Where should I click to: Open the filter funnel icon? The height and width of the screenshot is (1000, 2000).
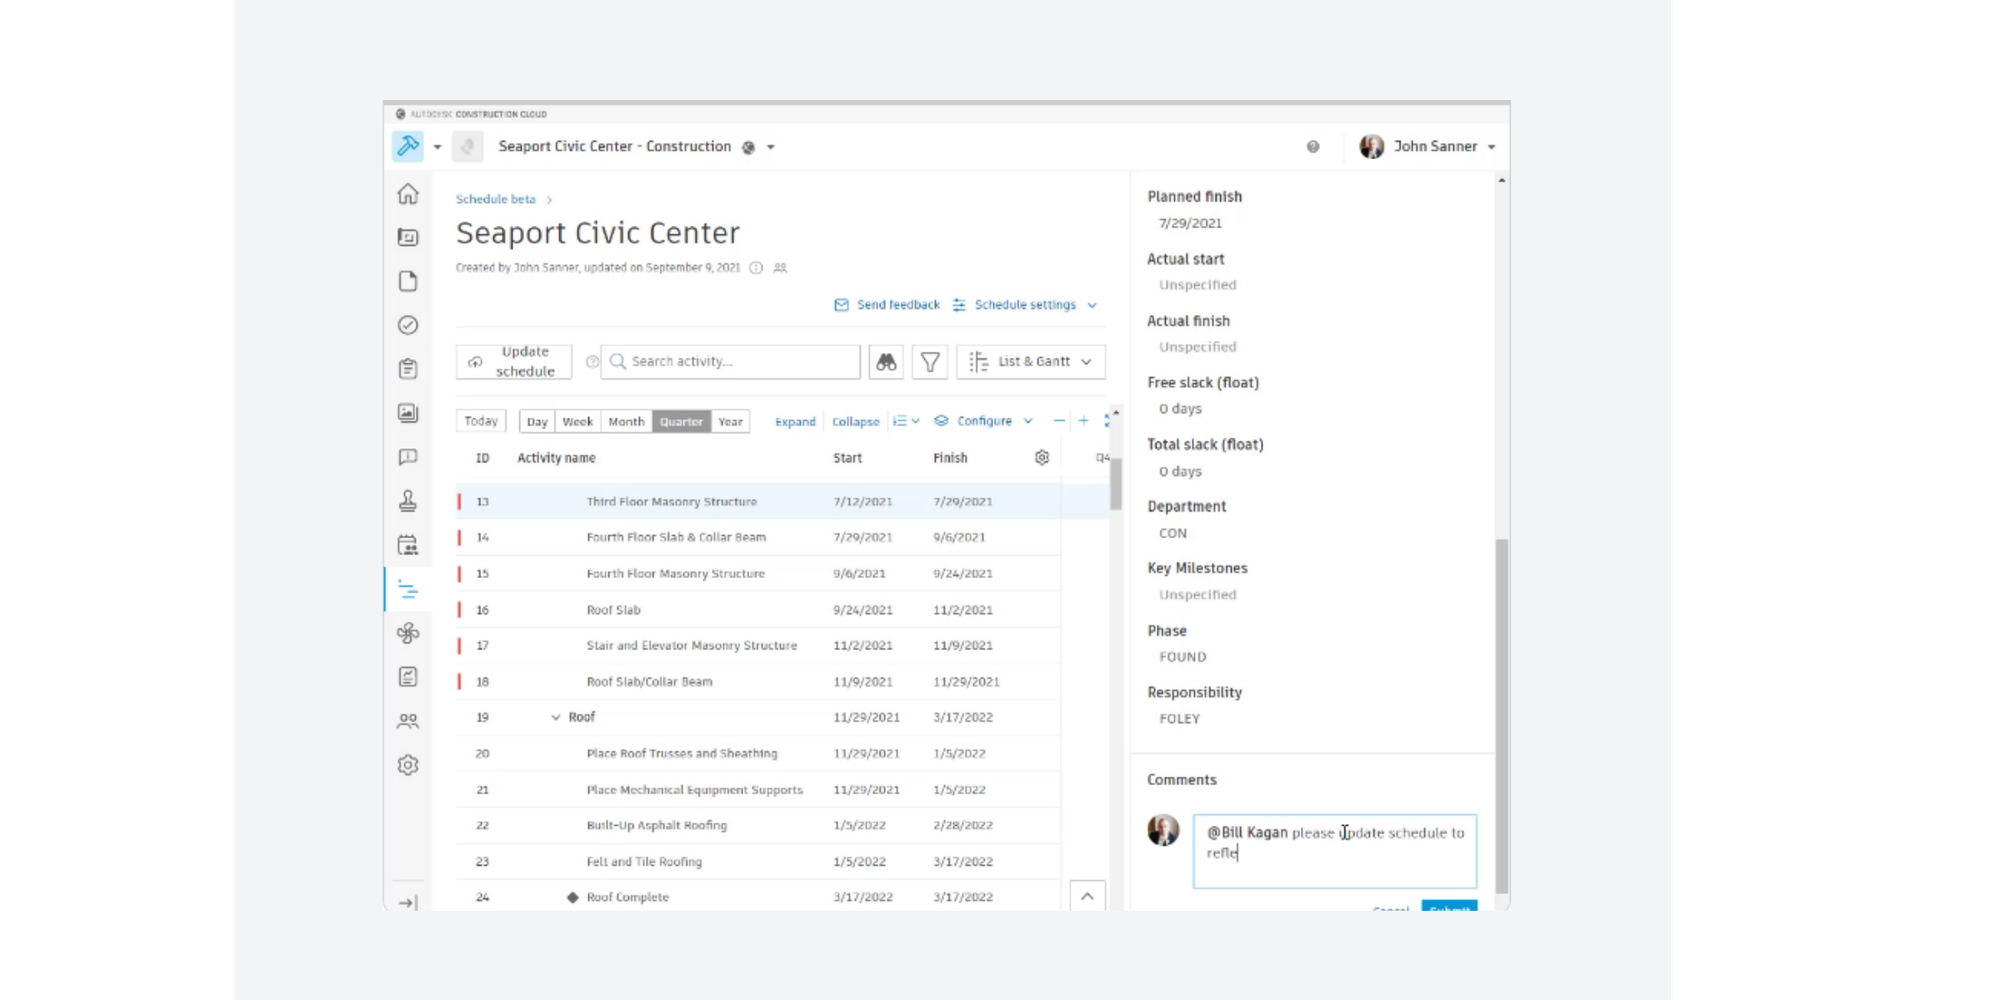point(930,362)
